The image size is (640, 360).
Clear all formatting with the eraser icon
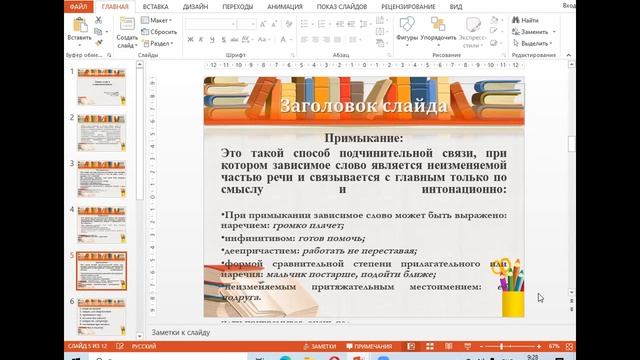click(x=289, y=24)
